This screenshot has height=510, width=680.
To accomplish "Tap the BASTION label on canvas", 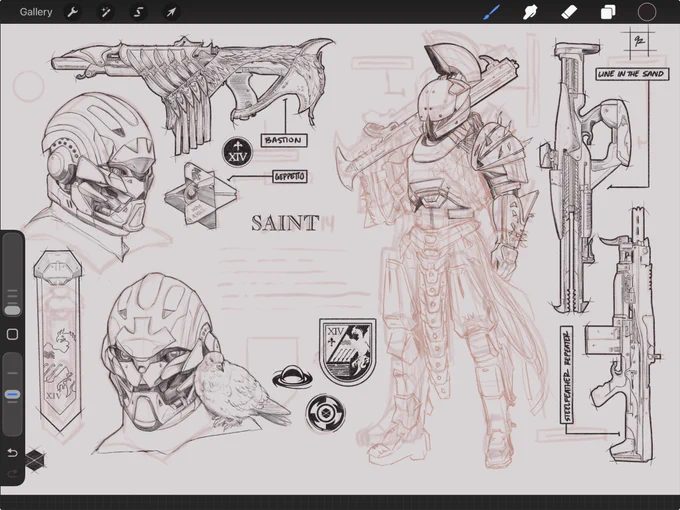I will coord(284,140).
